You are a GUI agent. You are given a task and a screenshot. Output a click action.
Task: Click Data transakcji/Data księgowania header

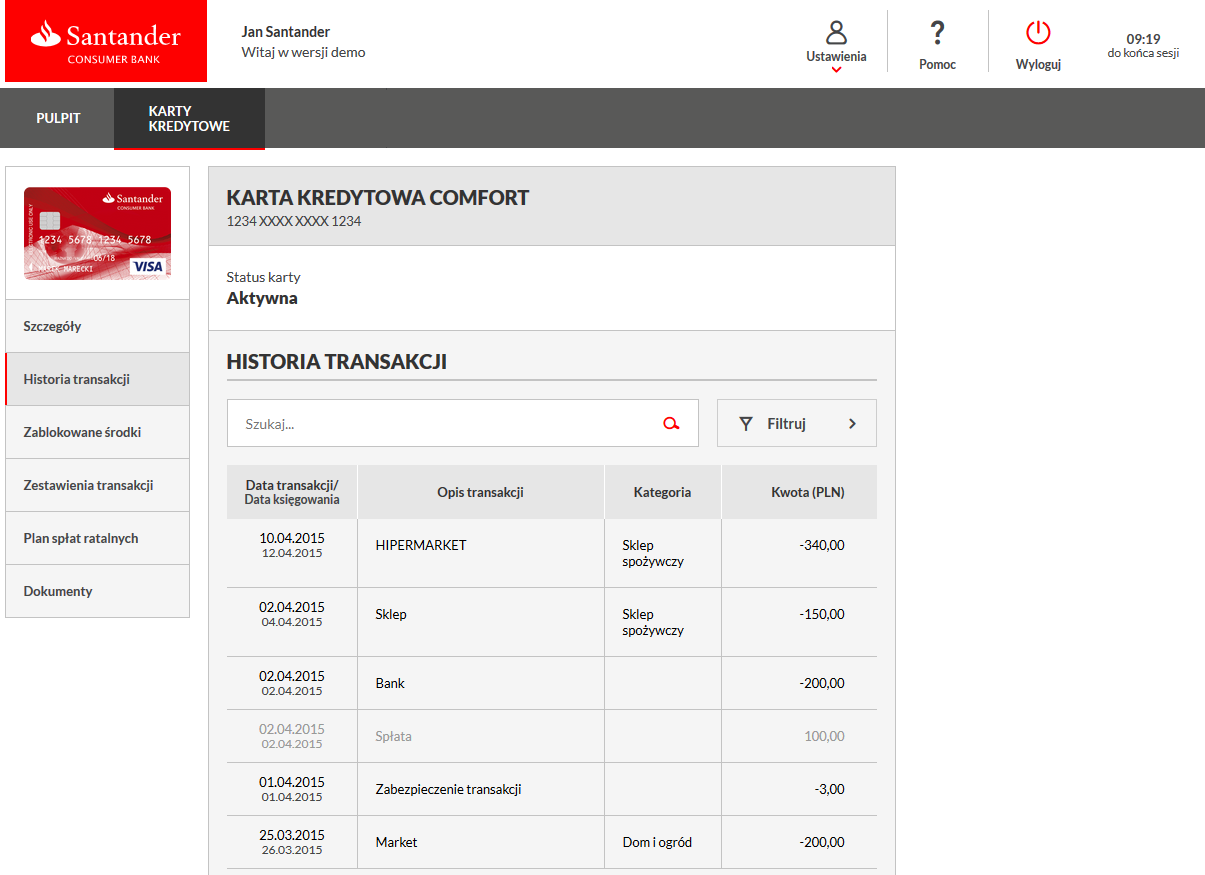pos(292,492)
